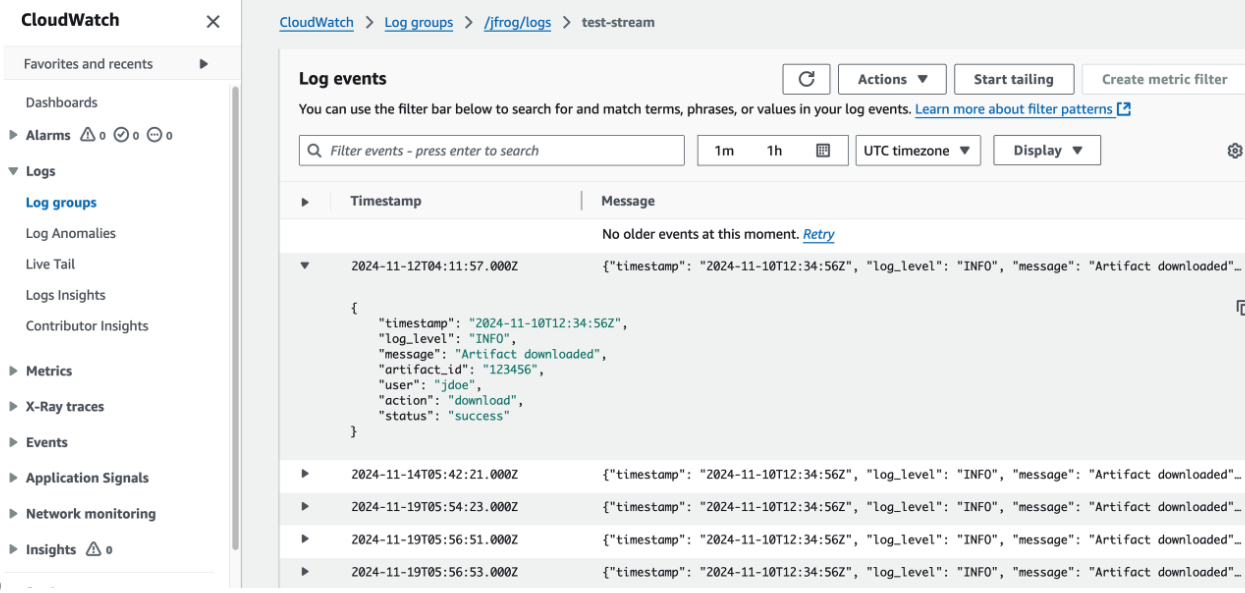Click the filter events search field
Screen dimensions: 1245x593
coord(491,150)
